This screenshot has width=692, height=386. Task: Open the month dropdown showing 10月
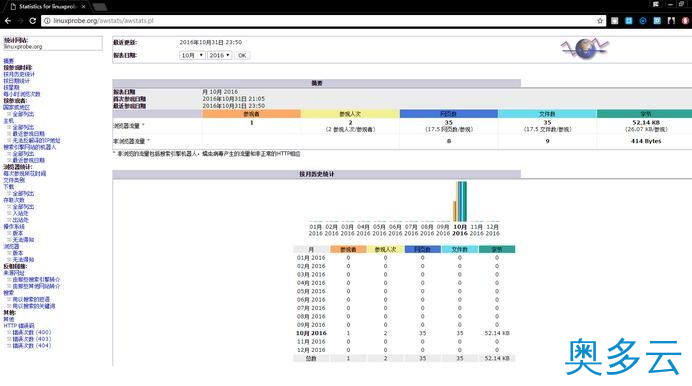[x=192, y=56]
